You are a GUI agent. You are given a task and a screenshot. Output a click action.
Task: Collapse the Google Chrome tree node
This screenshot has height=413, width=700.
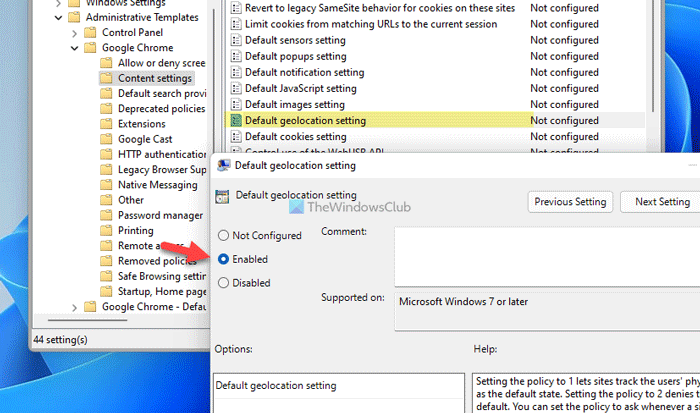tap(75, 48)
